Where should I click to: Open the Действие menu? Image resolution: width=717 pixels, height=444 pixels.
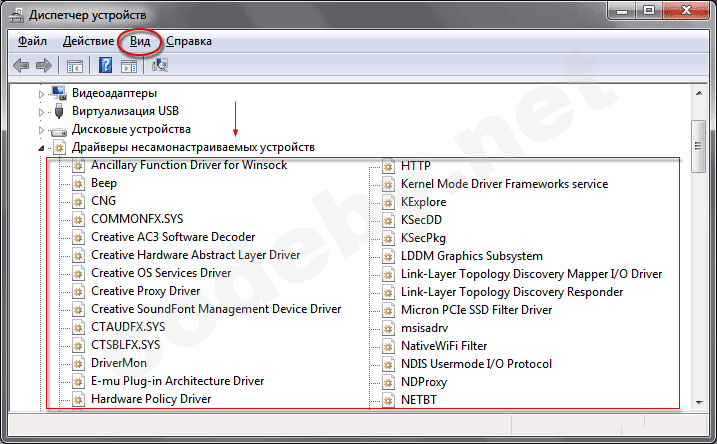[x=88, y=41]
